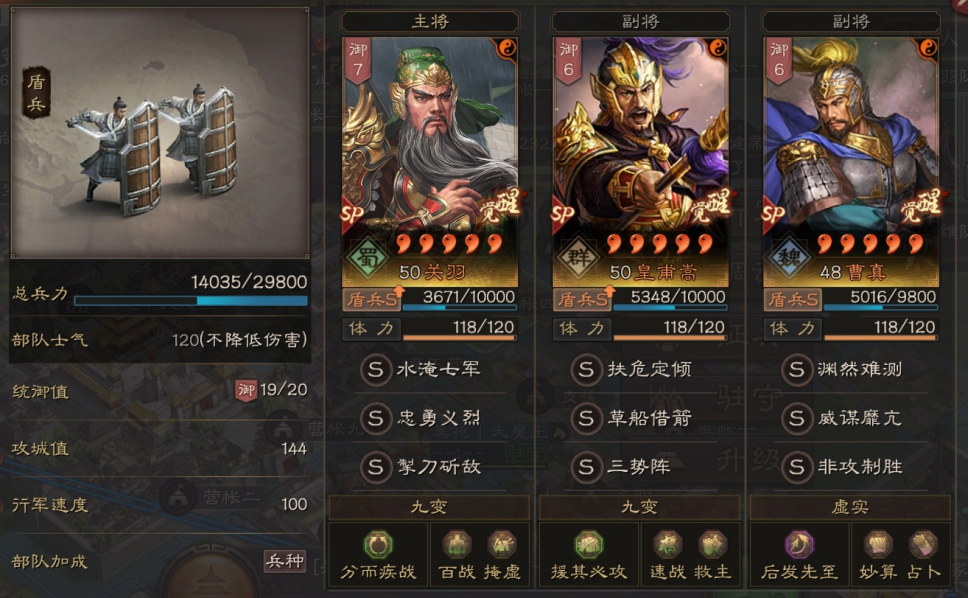Select the 百战 tactic icon
969x598 pixels.
pyautogui.click(x=457, y=545)
